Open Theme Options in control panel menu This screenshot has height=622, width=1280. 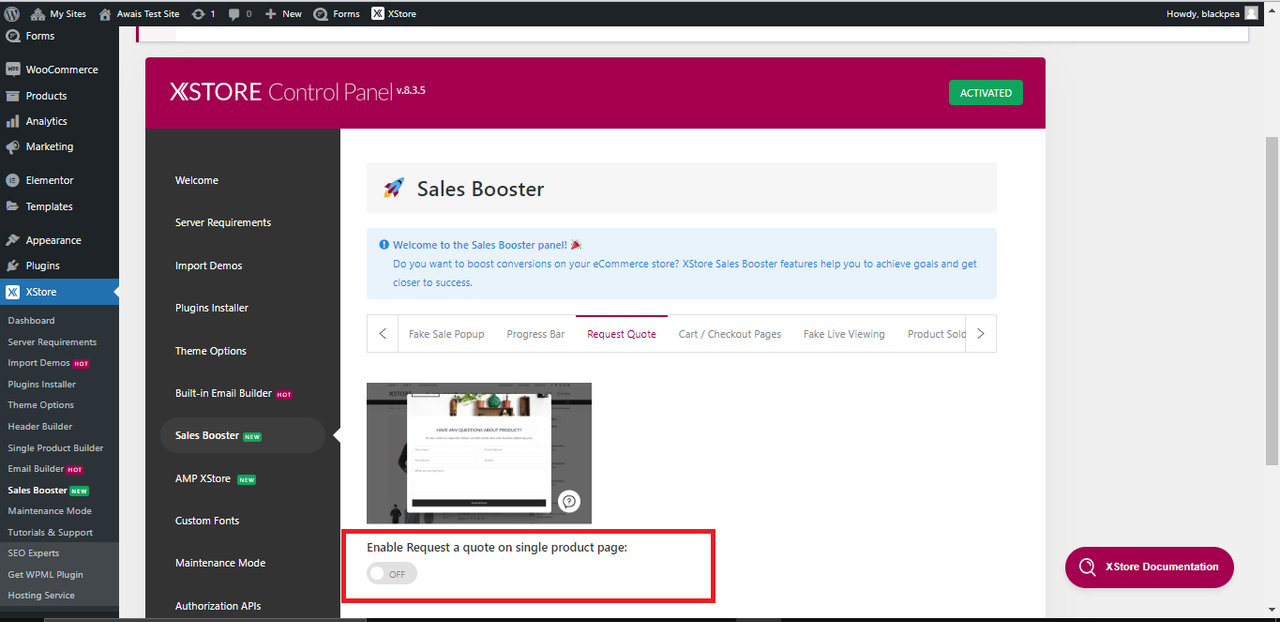211,351
